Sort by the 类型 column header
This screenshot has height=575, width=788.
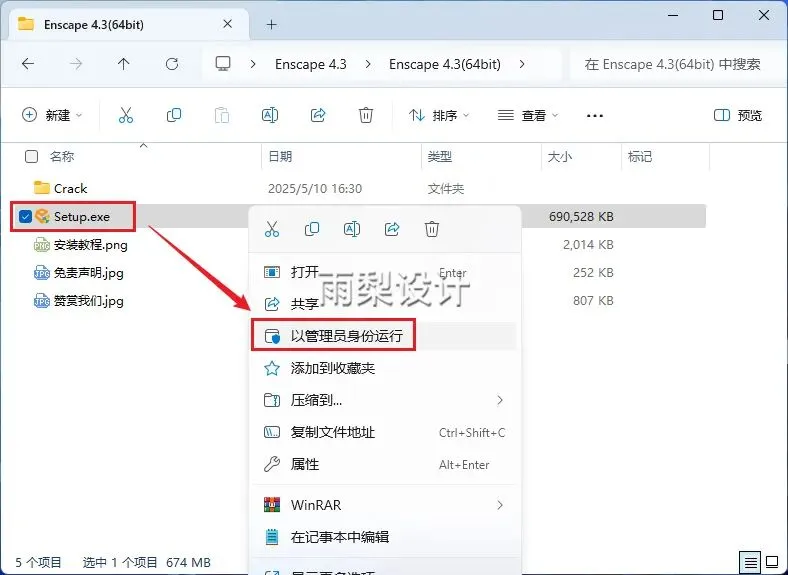pyautogui.click(x=440, y=157)
